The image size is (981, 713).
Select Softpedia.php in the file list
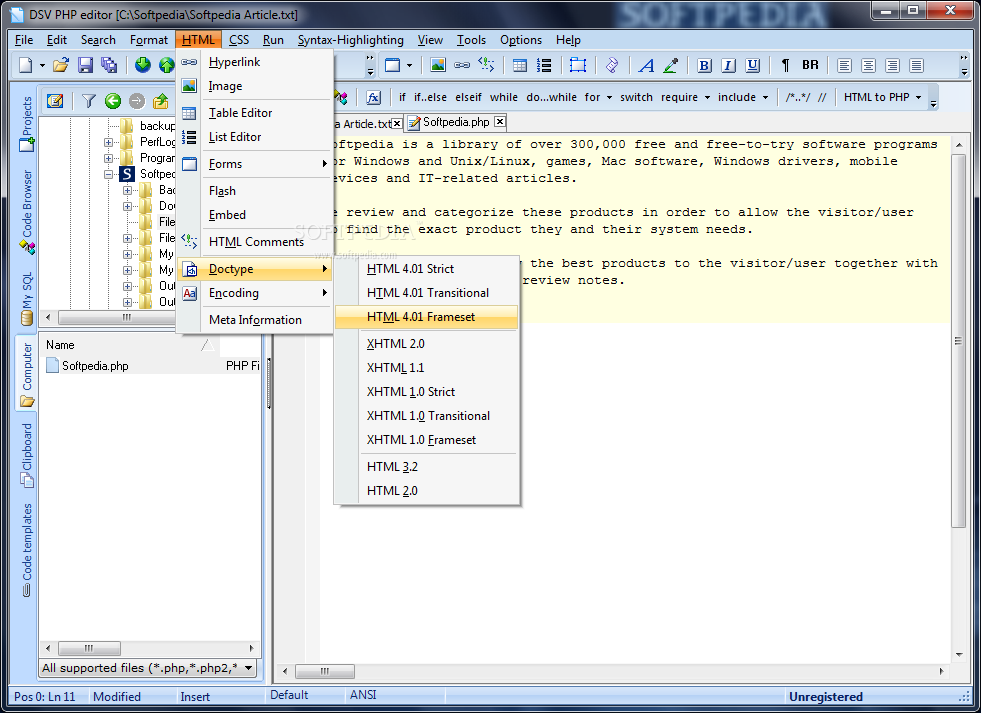tap(95, 366)
